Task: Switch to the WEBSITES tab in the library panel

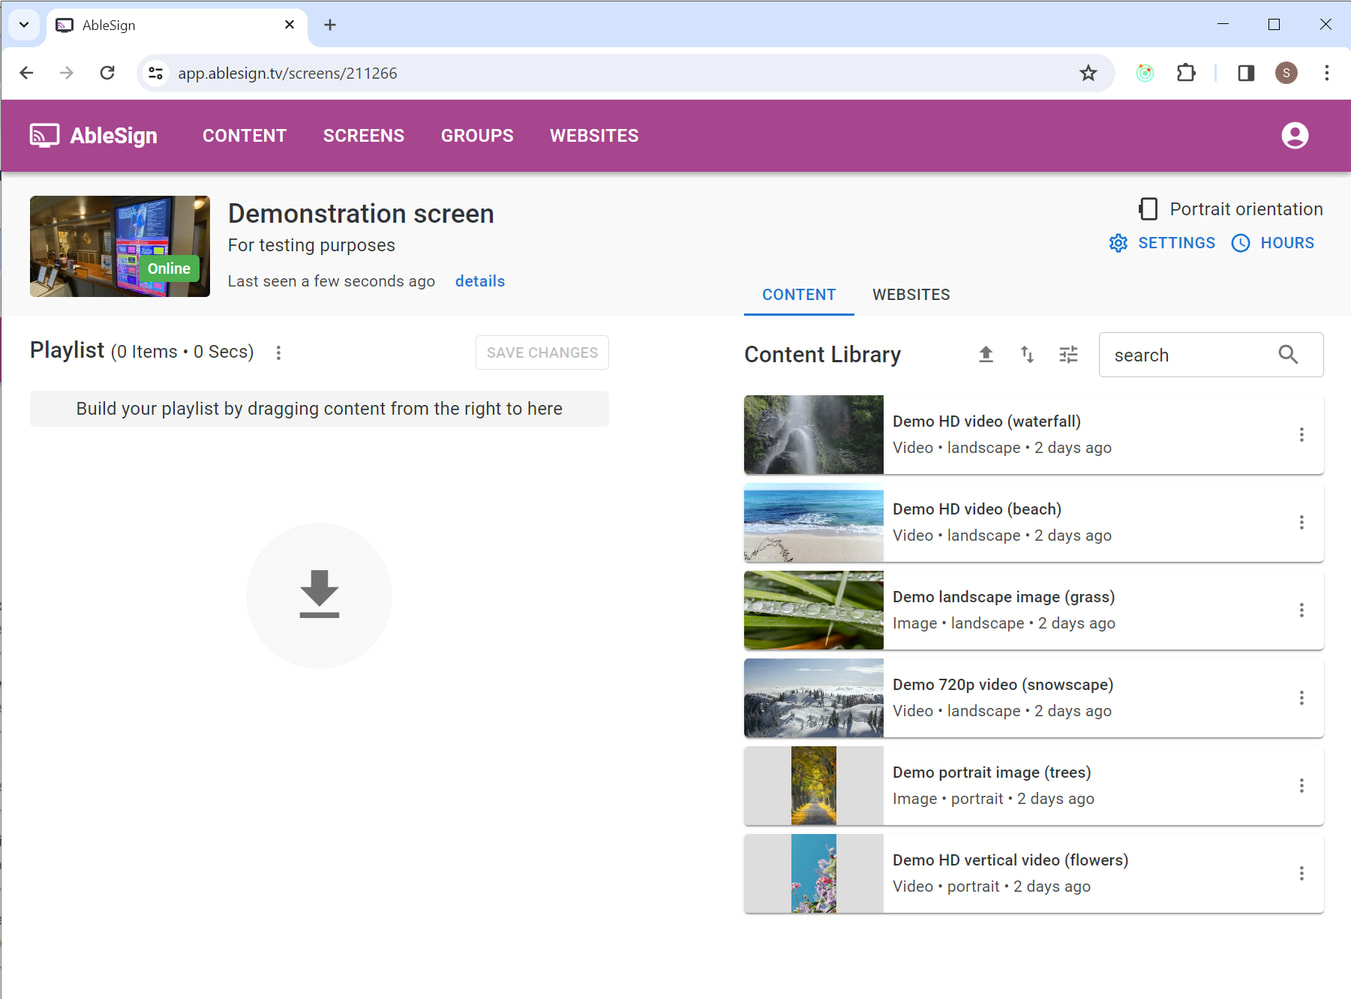Action: 910,295
